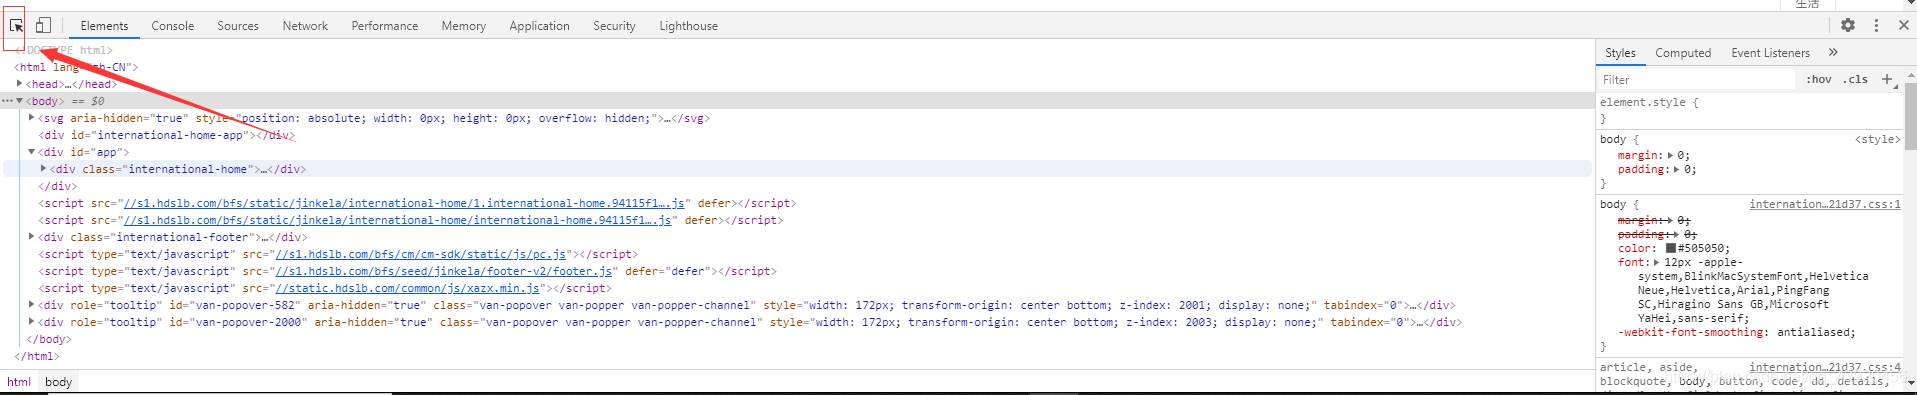Select the html lang zh-CN node

(x=76, y=67)
